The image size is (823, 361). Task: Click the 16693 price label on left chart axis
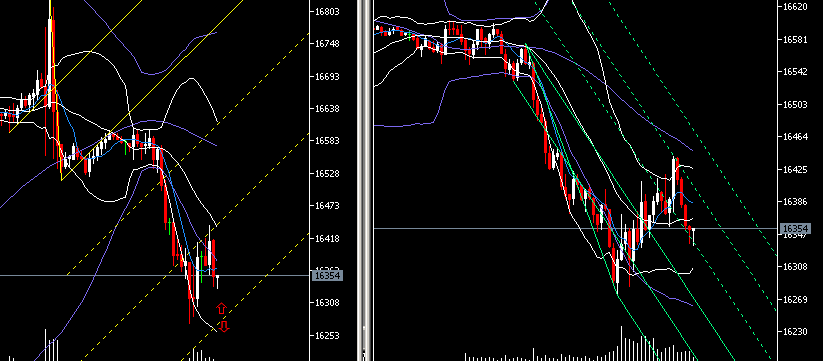point(327,77)
